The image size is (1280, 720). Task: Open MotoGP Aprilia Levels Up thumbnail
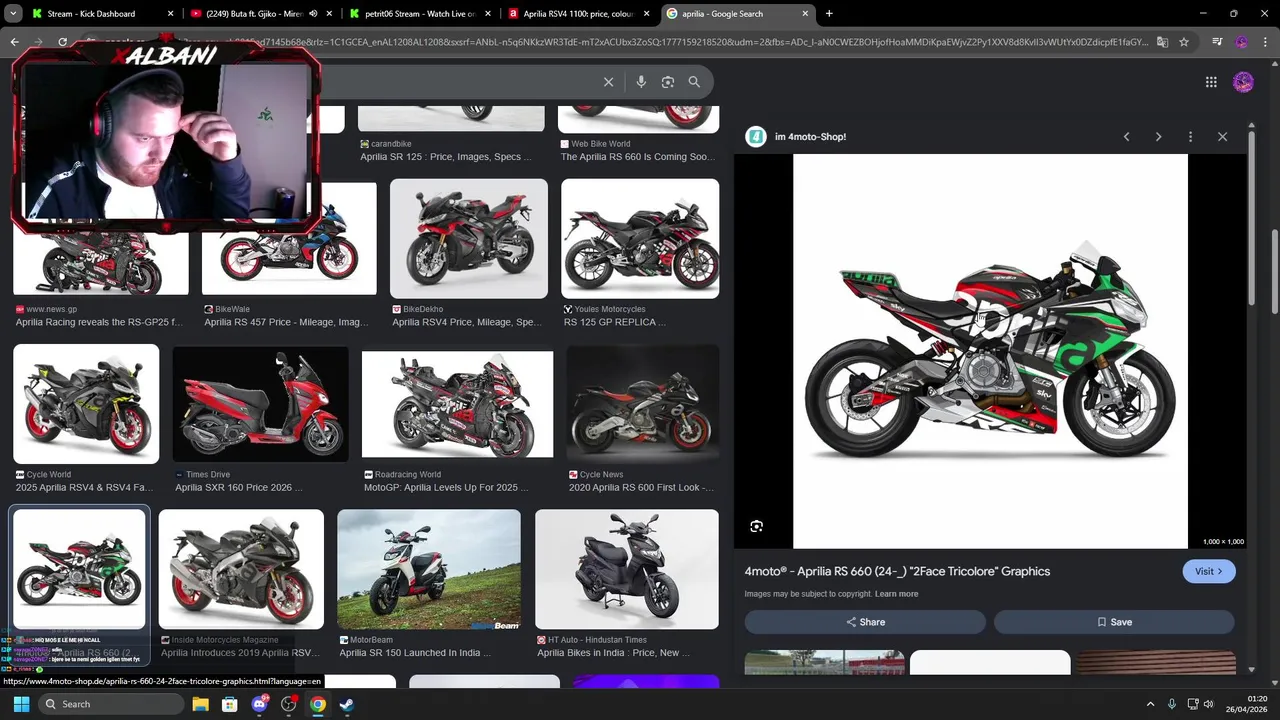click(x=457, y=404)
